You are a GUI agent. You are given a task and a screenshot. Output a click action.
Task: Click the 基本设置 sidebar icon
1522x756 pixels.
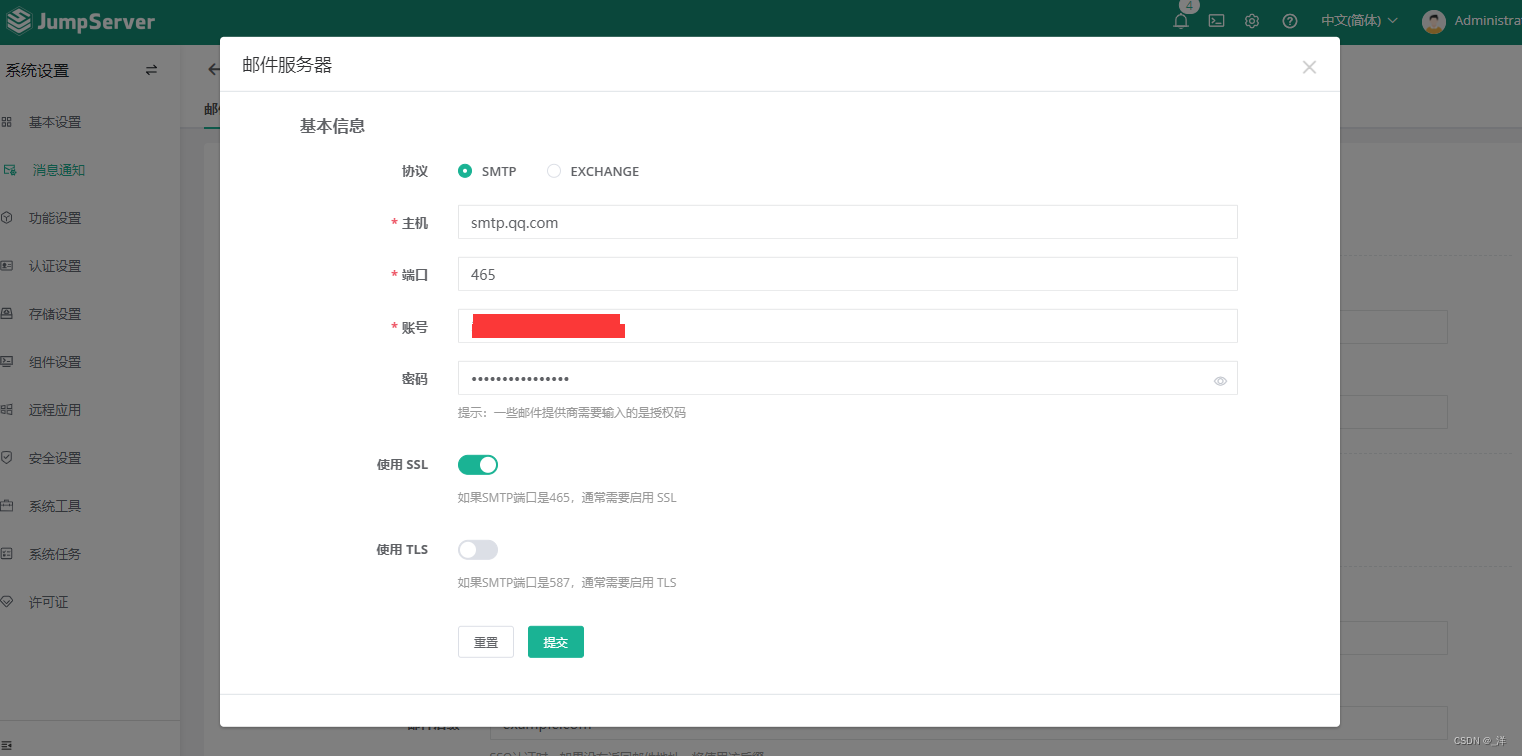click(7, 122)
